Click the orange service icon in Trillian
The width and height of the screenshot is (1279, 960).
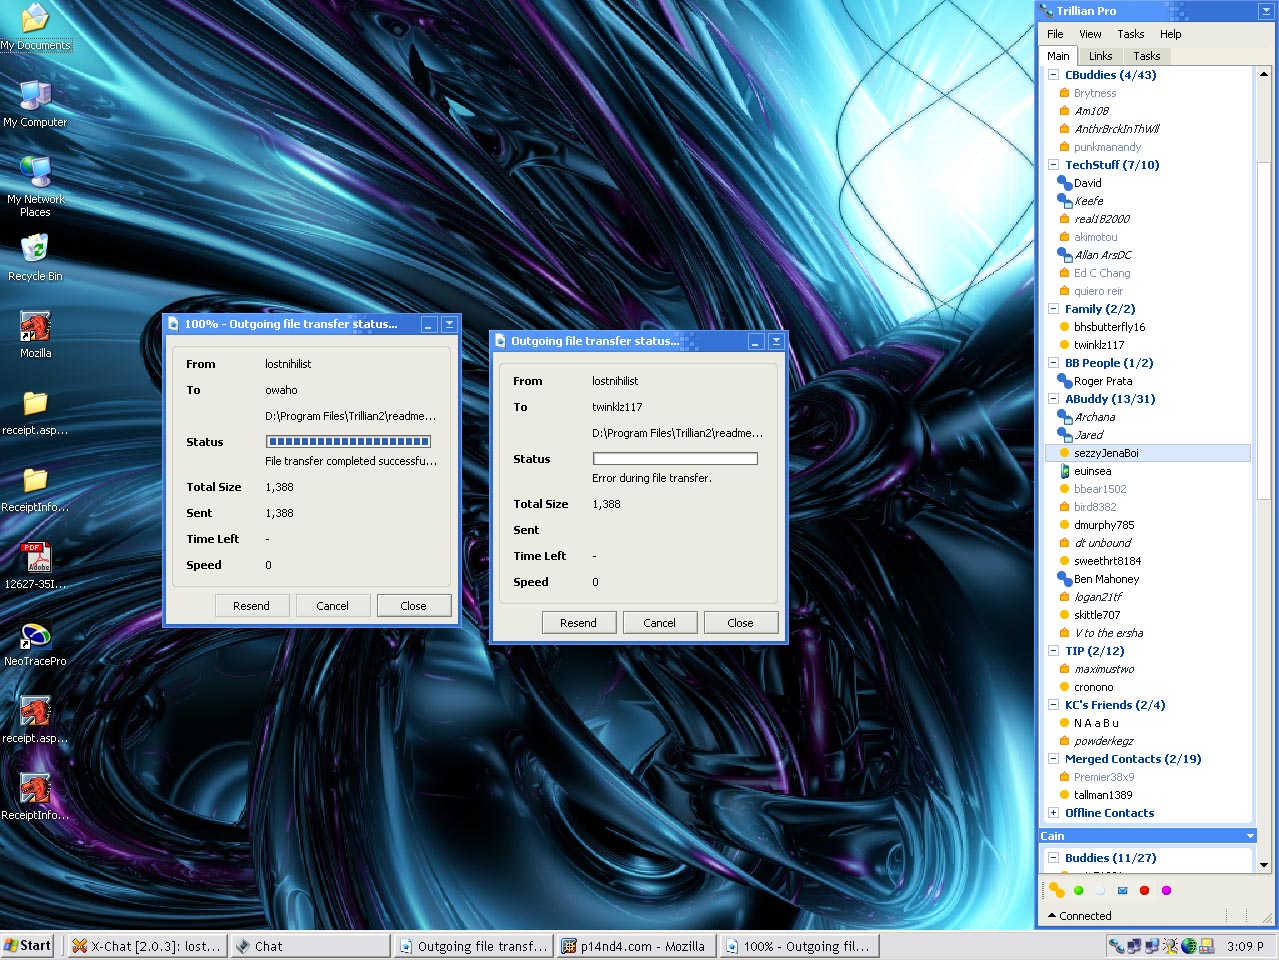[1056, 890]
